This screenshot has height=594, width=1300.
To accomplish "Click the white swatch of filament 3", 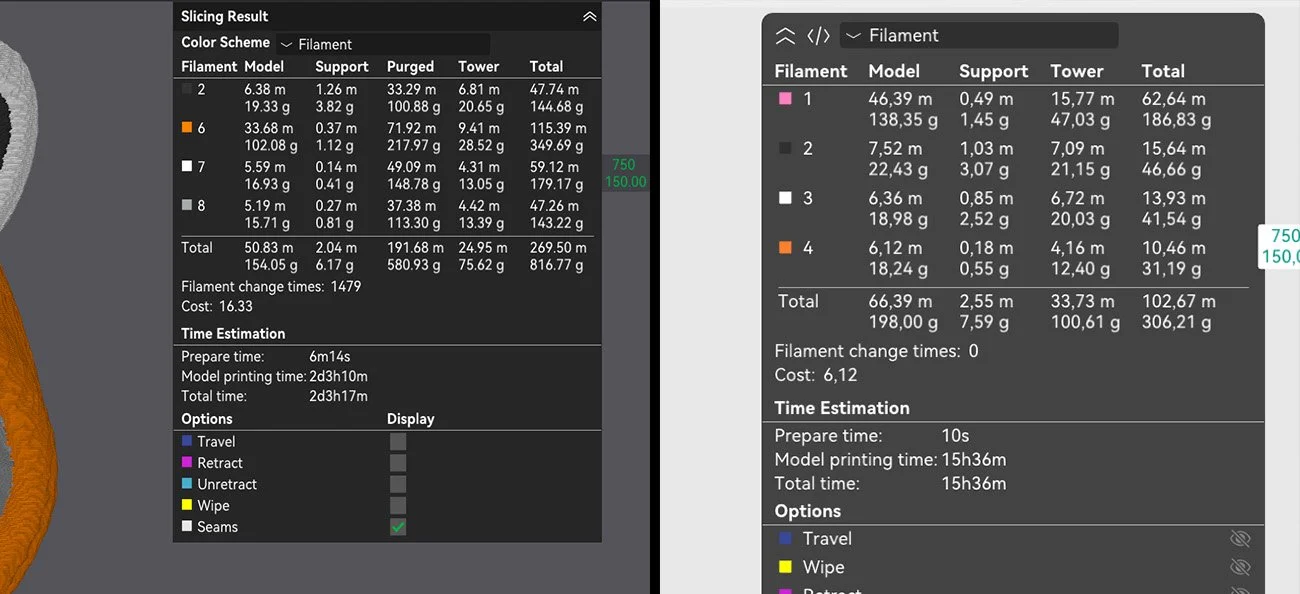I will pyautogui.click(x=785, y=198).
